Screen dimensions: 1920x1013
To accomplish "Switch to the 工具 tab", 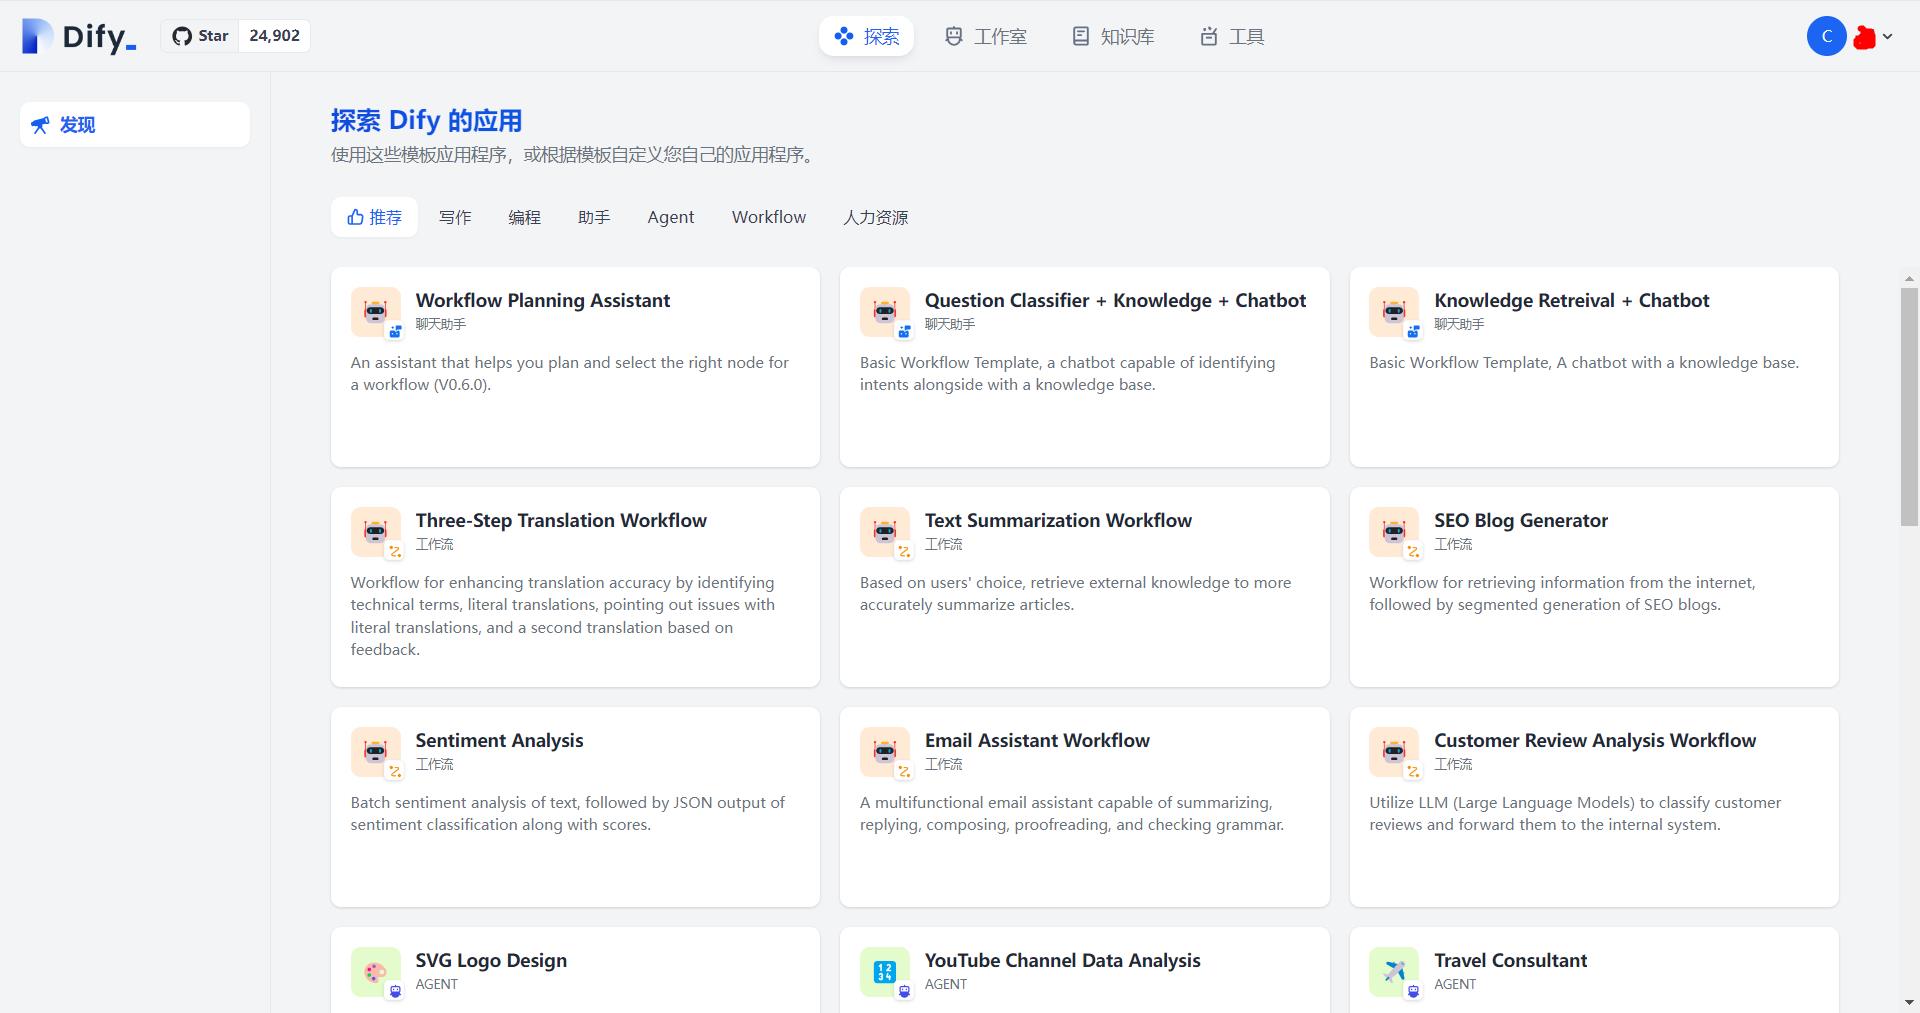I will 1232,36.
